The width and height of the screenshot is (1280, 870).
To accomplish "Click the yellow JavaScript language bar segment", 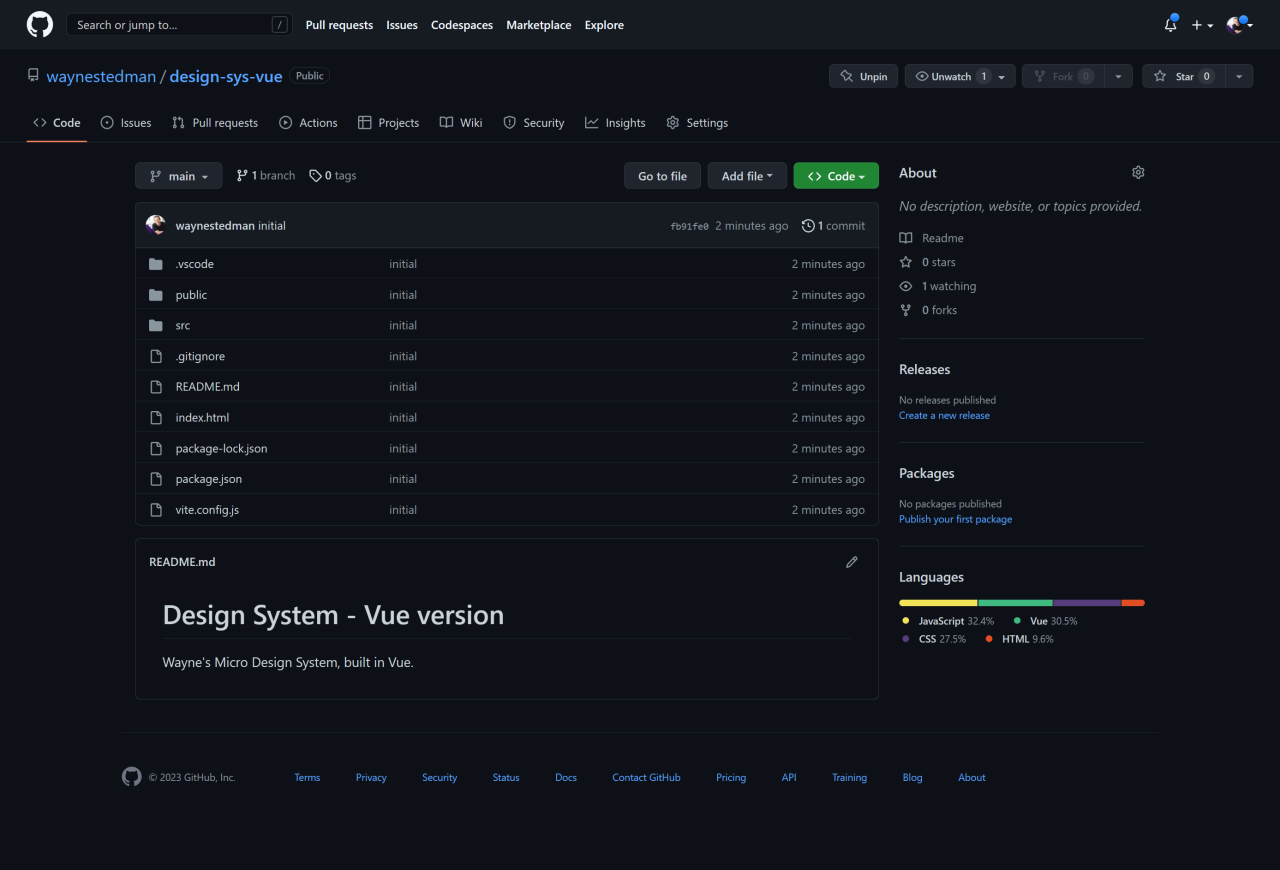I will tap(938, 603).
